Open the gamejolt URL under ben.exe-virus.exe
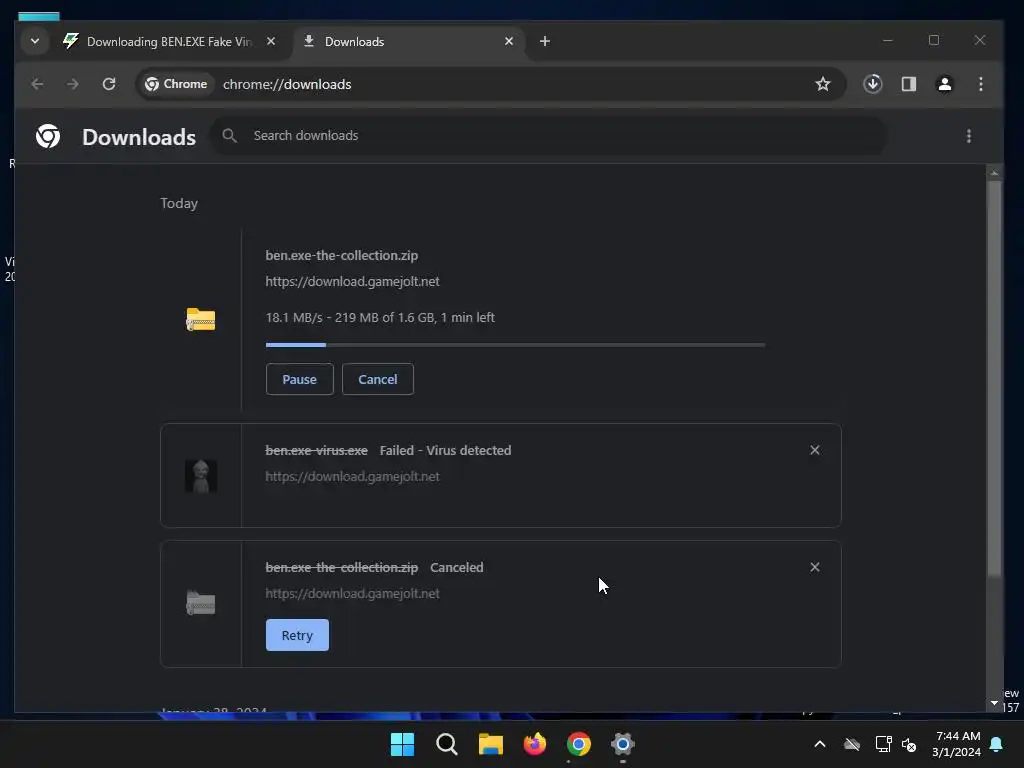Image resolution: width=1024 pixels, height=768 pixels. pyautogui.click(x=352, y=477)
